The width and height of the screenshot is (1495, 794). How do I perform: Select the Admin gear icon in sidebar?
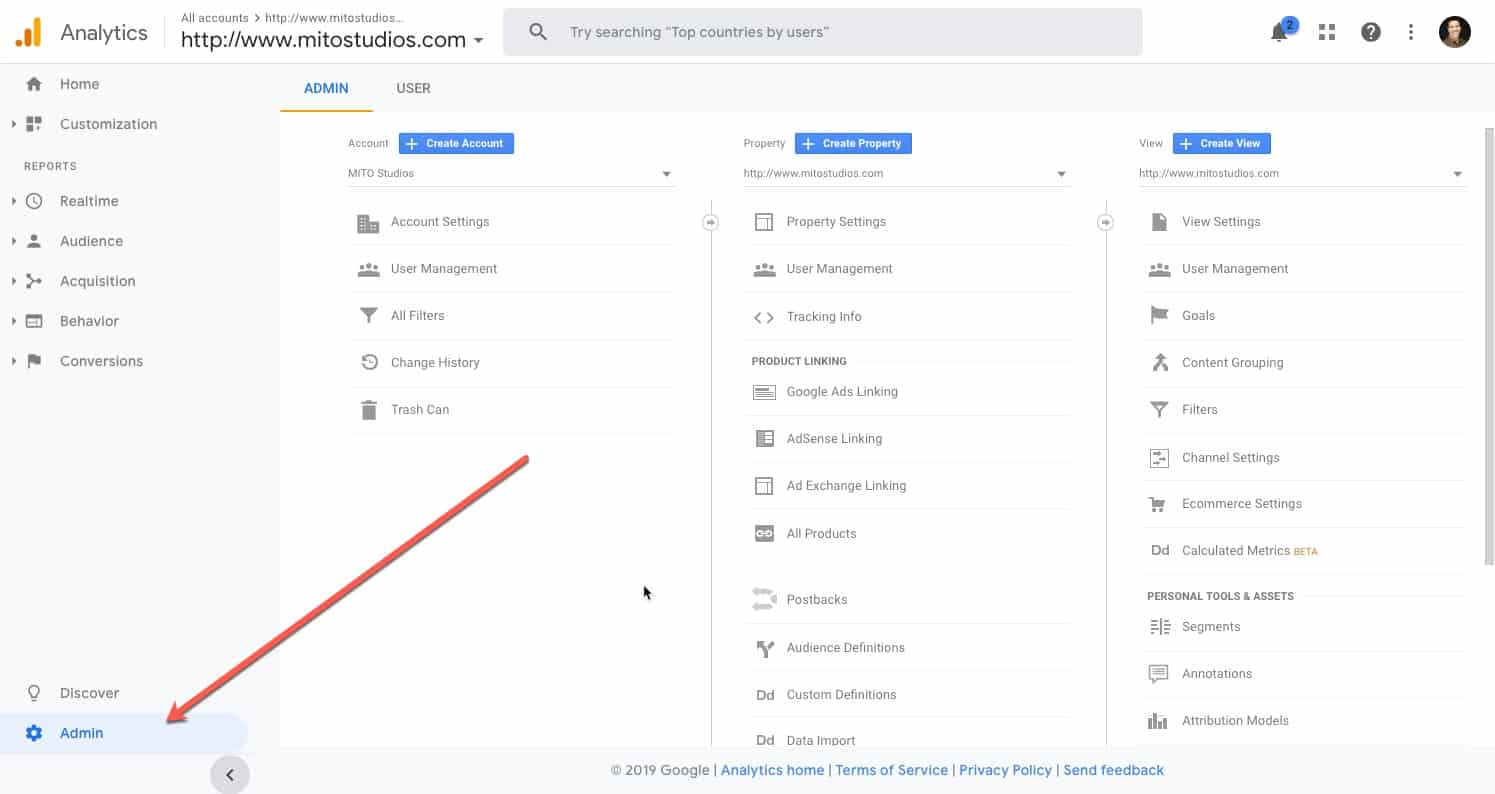click(x=34, y=733)
